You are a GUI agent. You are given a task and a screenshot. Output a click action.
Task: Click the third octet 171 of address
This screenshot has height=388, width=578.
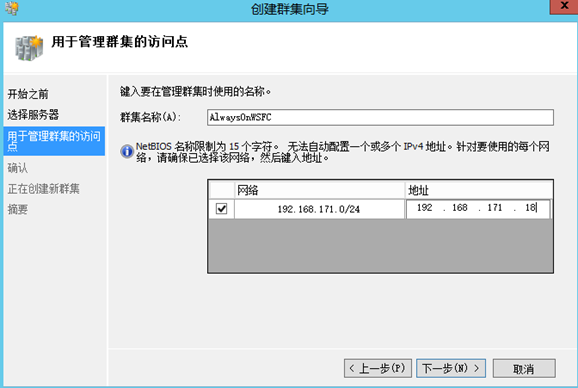point(495,208)
